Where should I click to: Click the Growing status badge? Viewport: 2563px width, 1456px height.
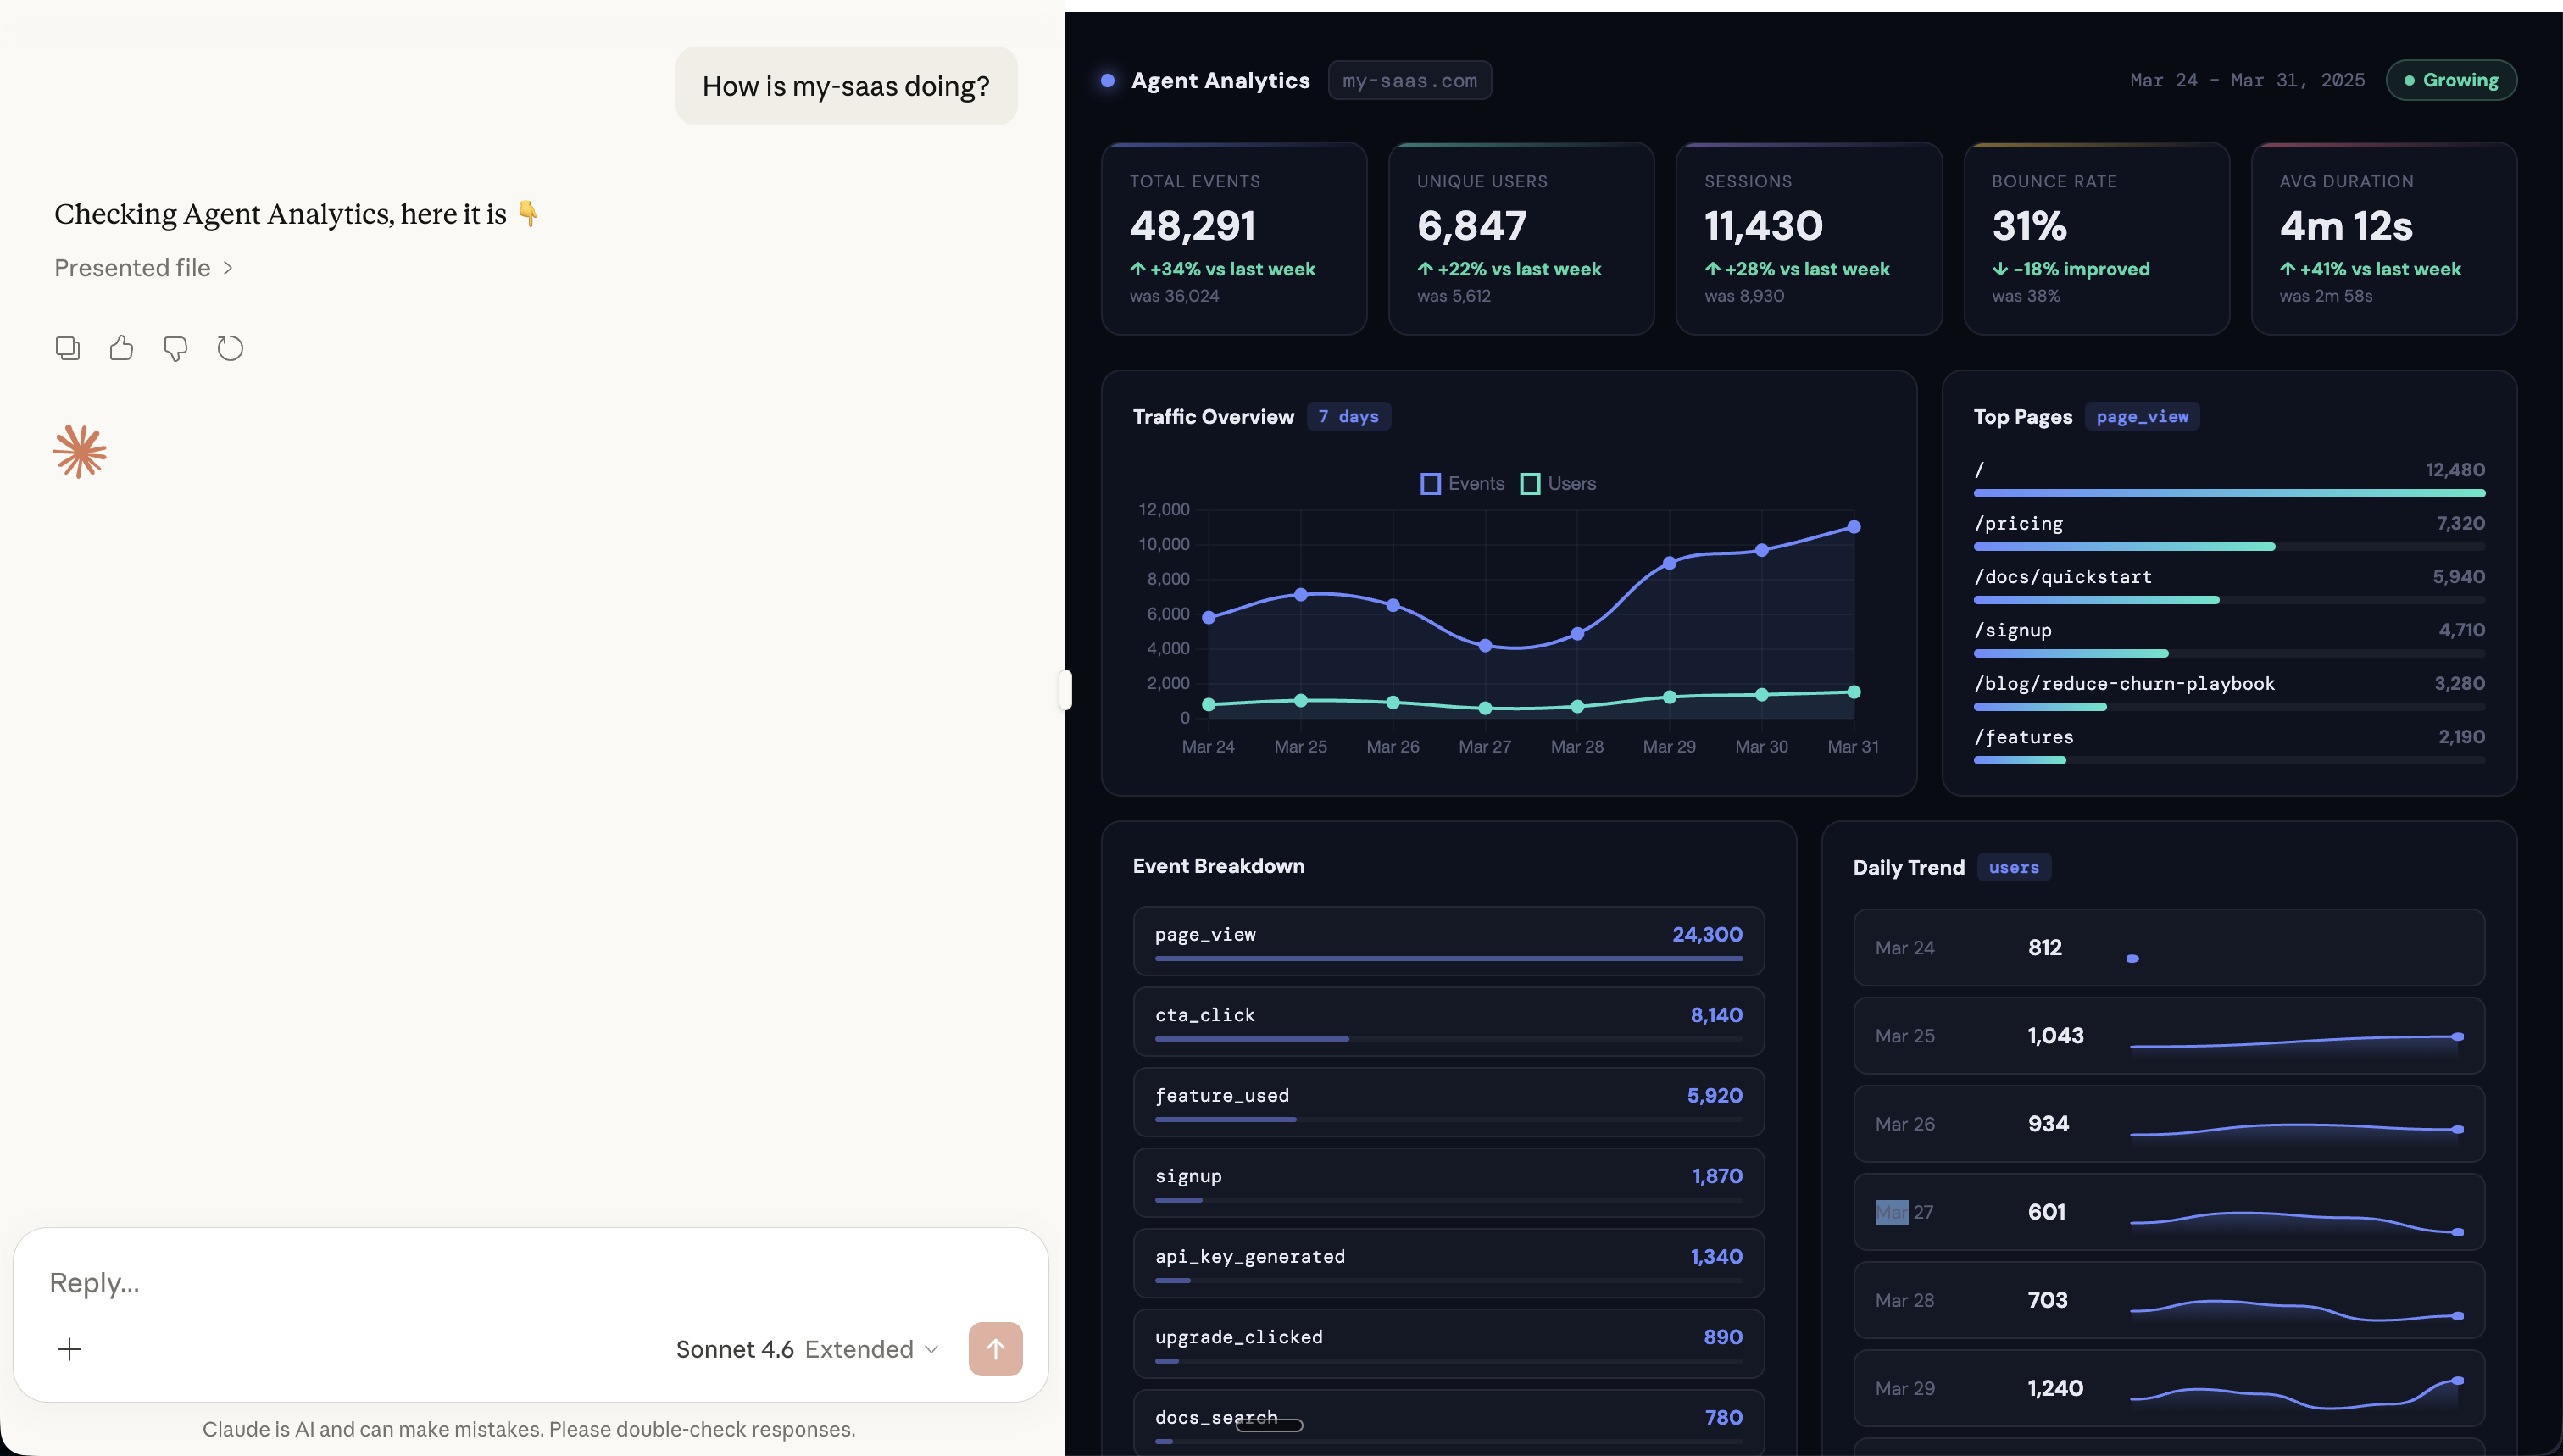click(x=2452, y=80)
